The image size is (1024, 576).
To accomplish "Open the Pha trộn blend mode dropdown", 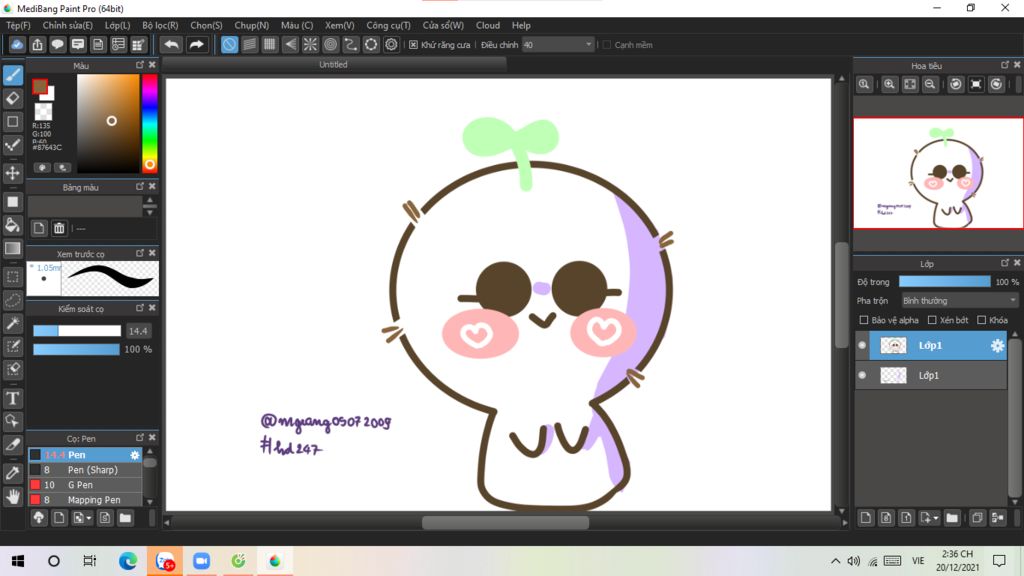I will 959,301.
